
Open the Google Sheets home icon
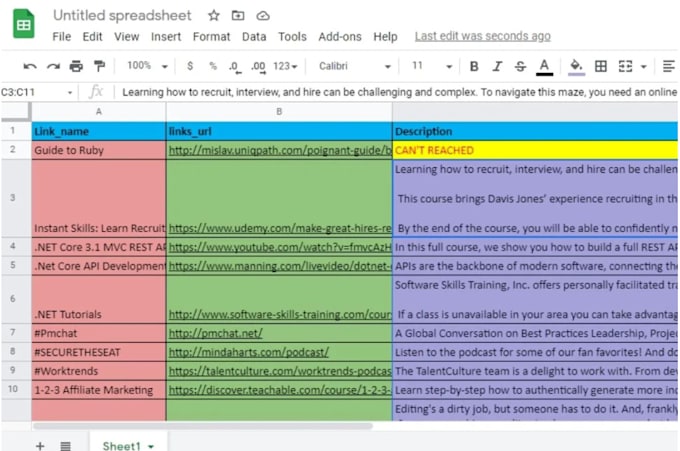[x=23, y=23]
